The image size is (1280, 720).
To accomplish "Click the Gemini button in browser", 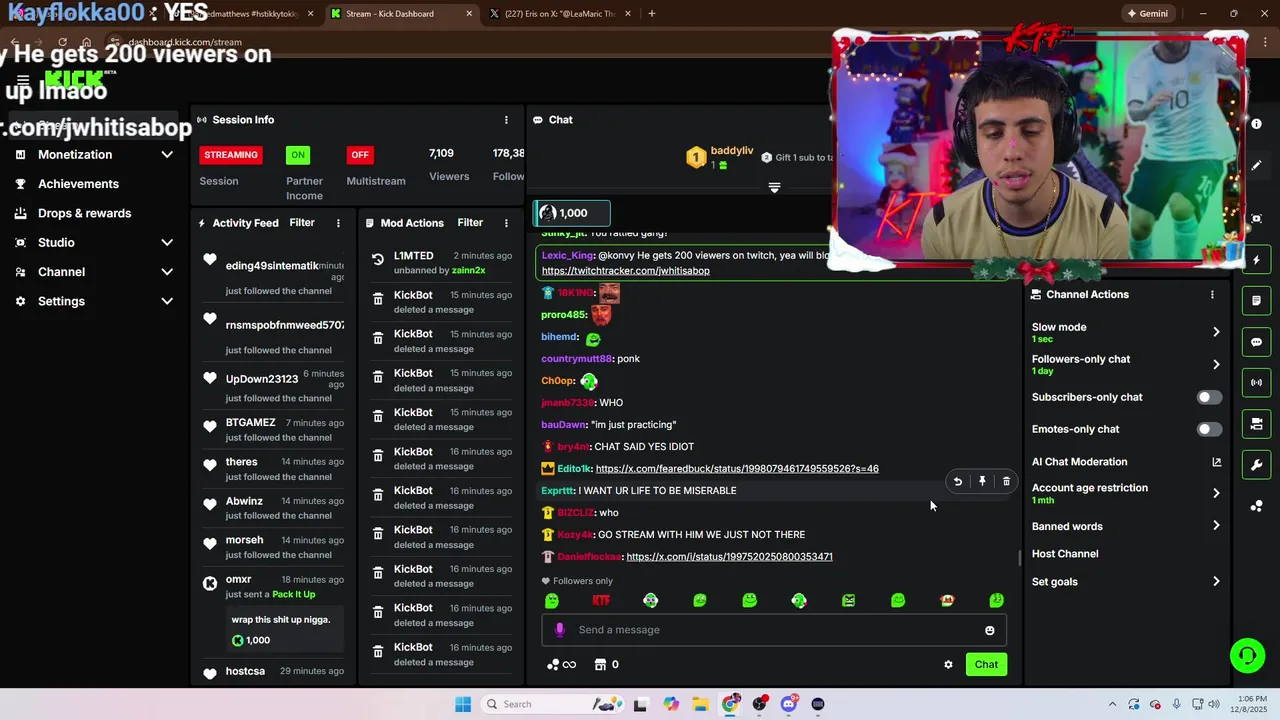I will pos(1147,14).
